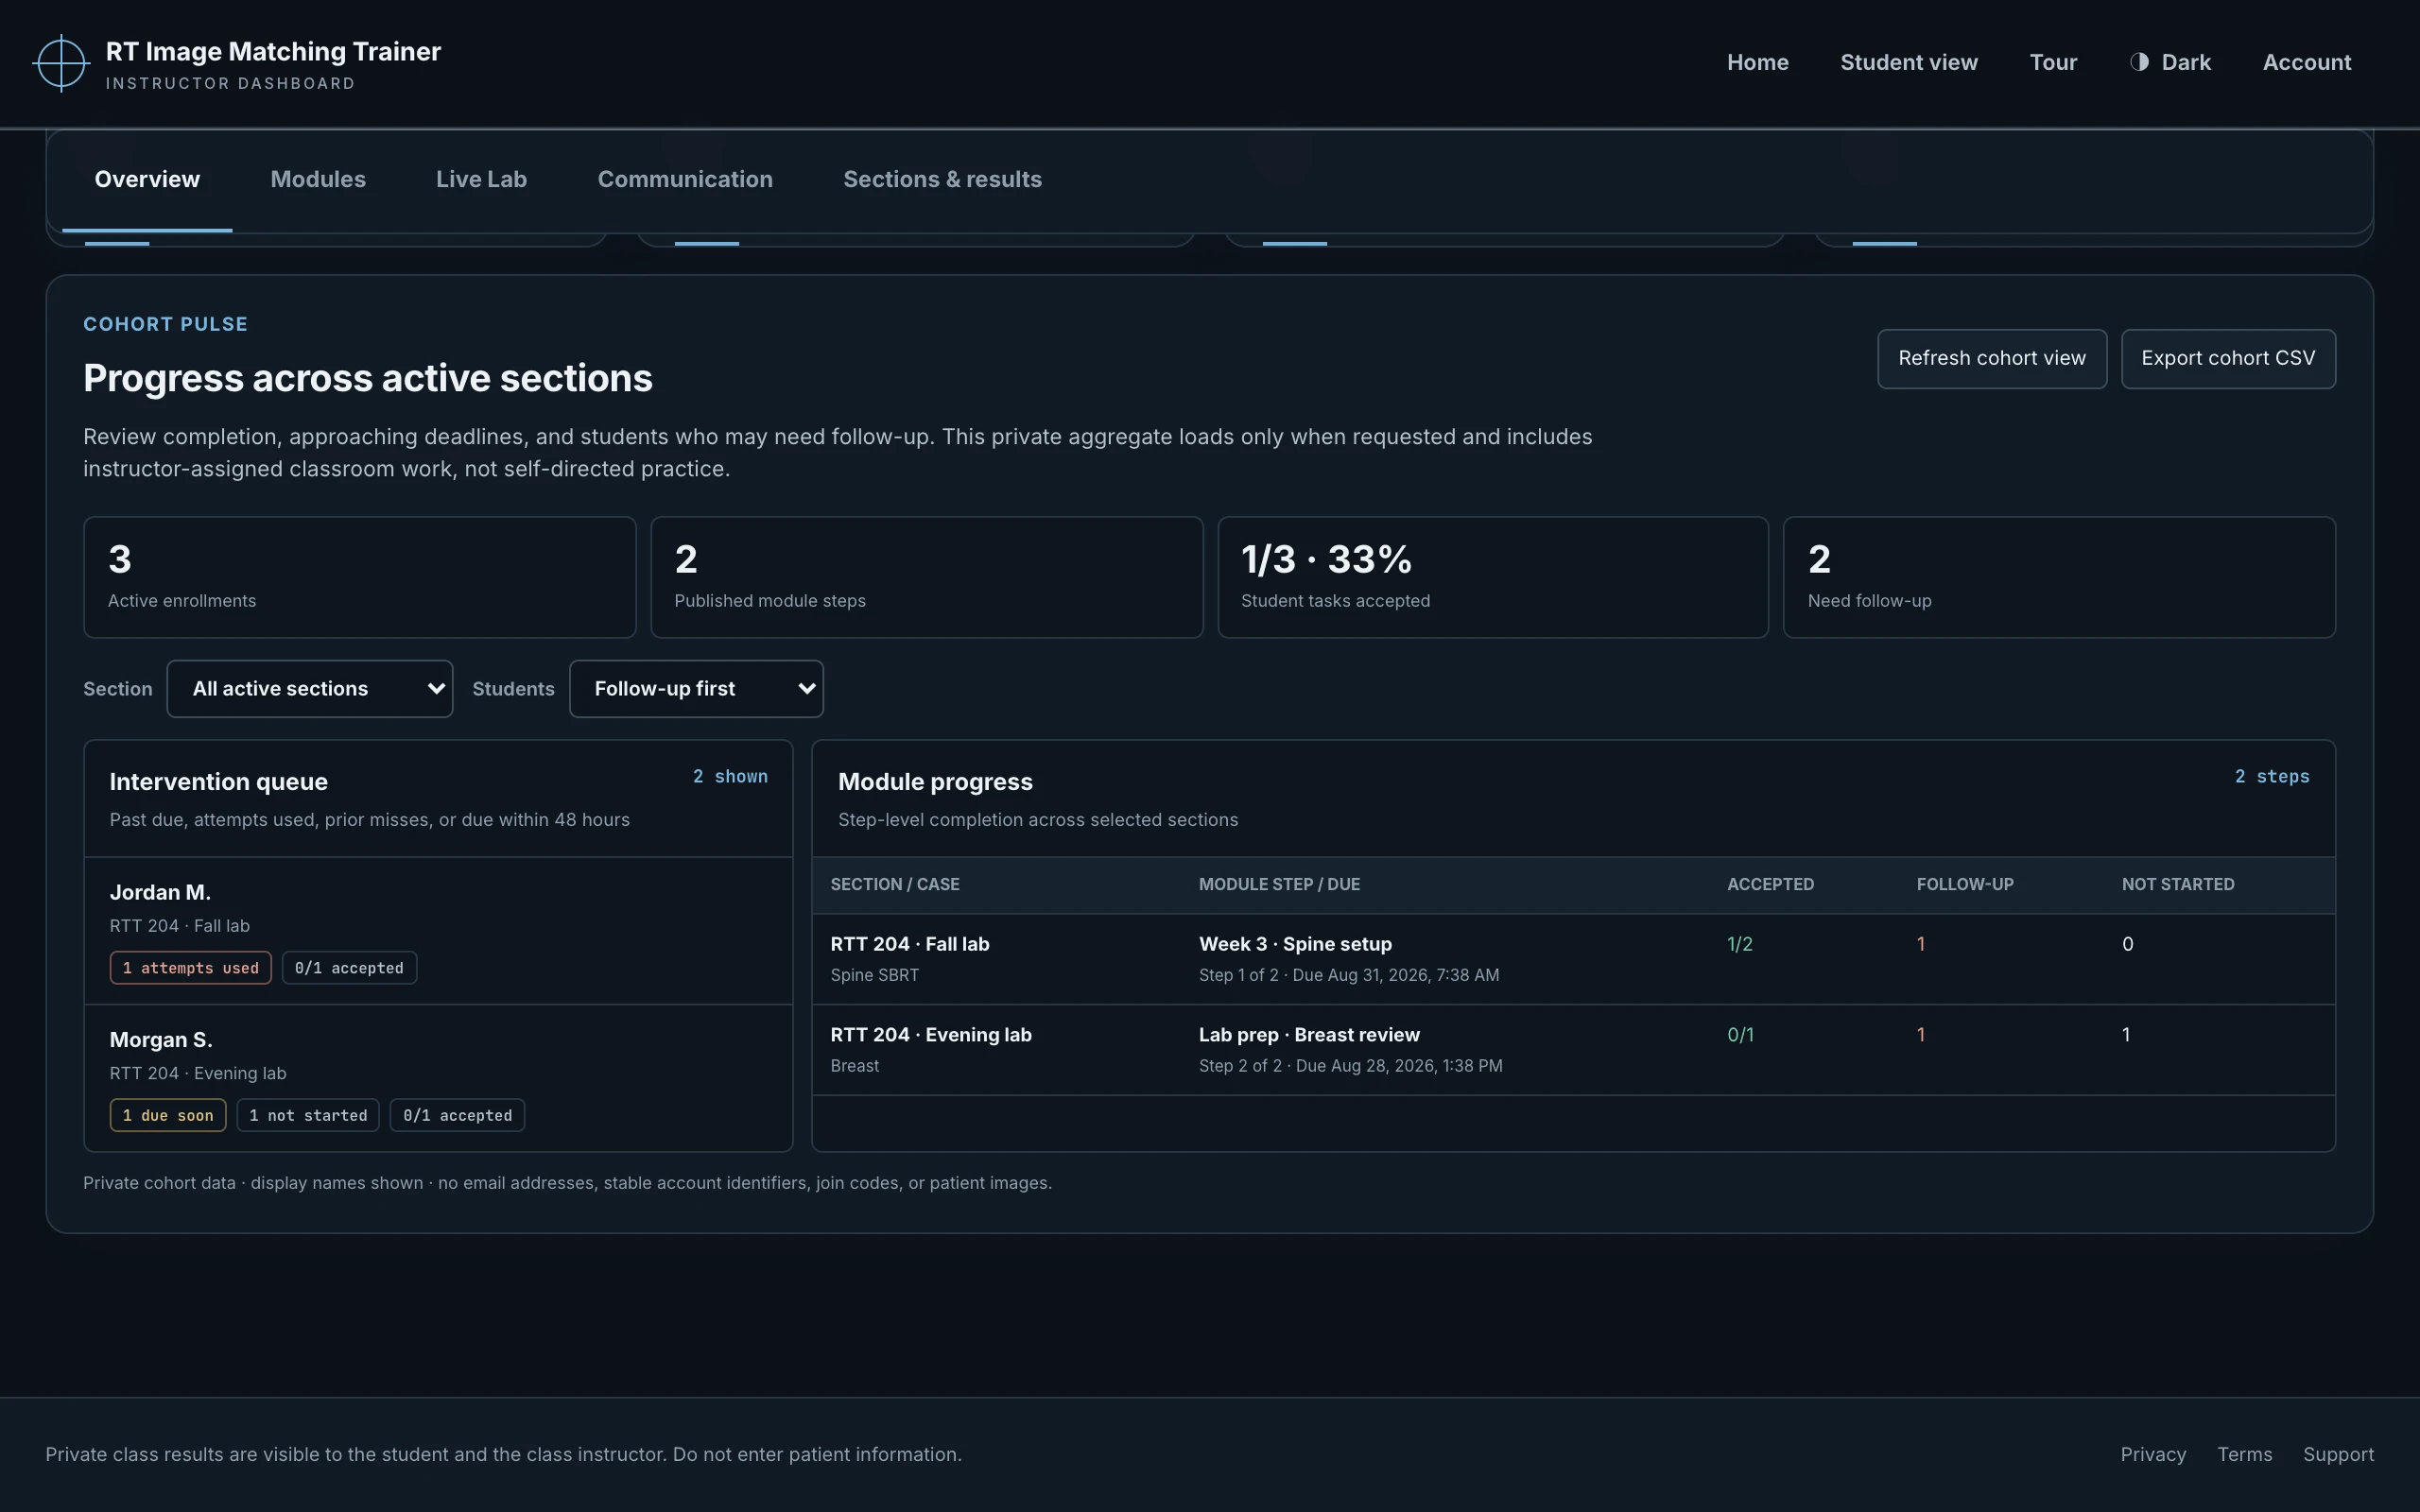Switch to the Modules tab
Viewport: 2420px width, 1512px height.
pos(318,180)
